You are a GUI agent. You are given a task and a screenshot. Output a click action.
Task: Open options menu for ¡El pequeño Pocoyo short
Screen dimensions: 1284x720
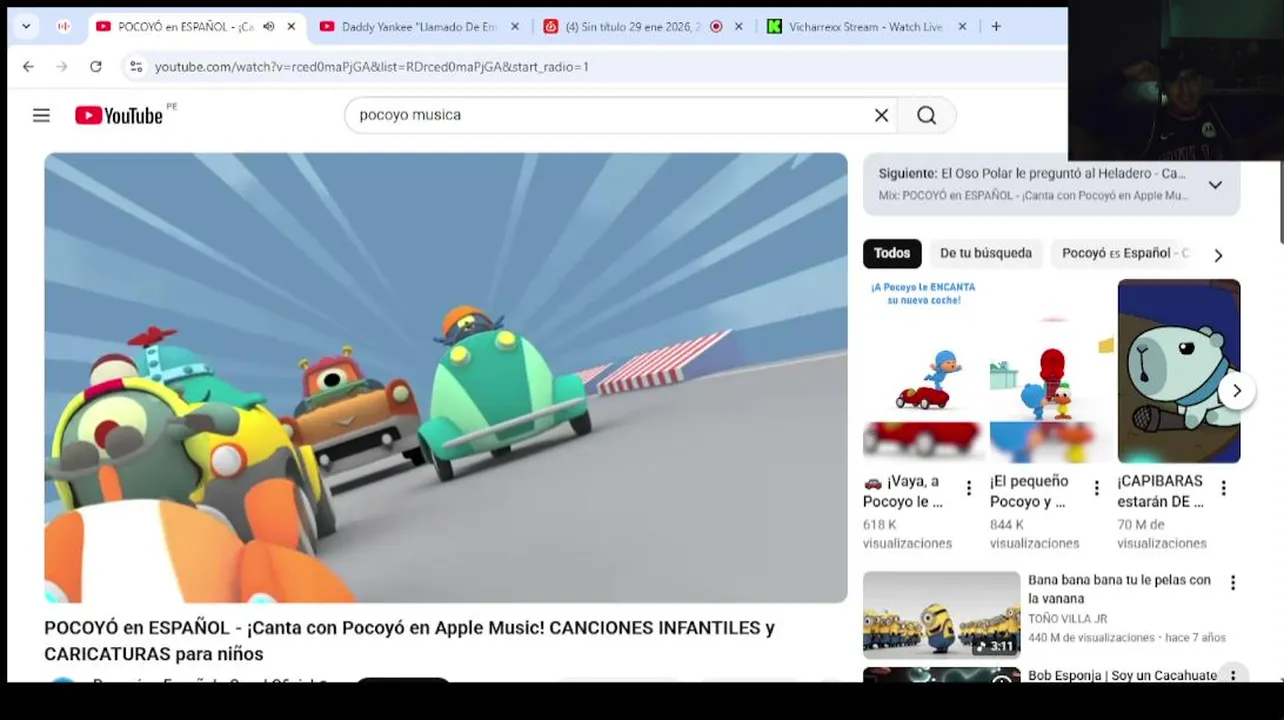coord(1096,488)
